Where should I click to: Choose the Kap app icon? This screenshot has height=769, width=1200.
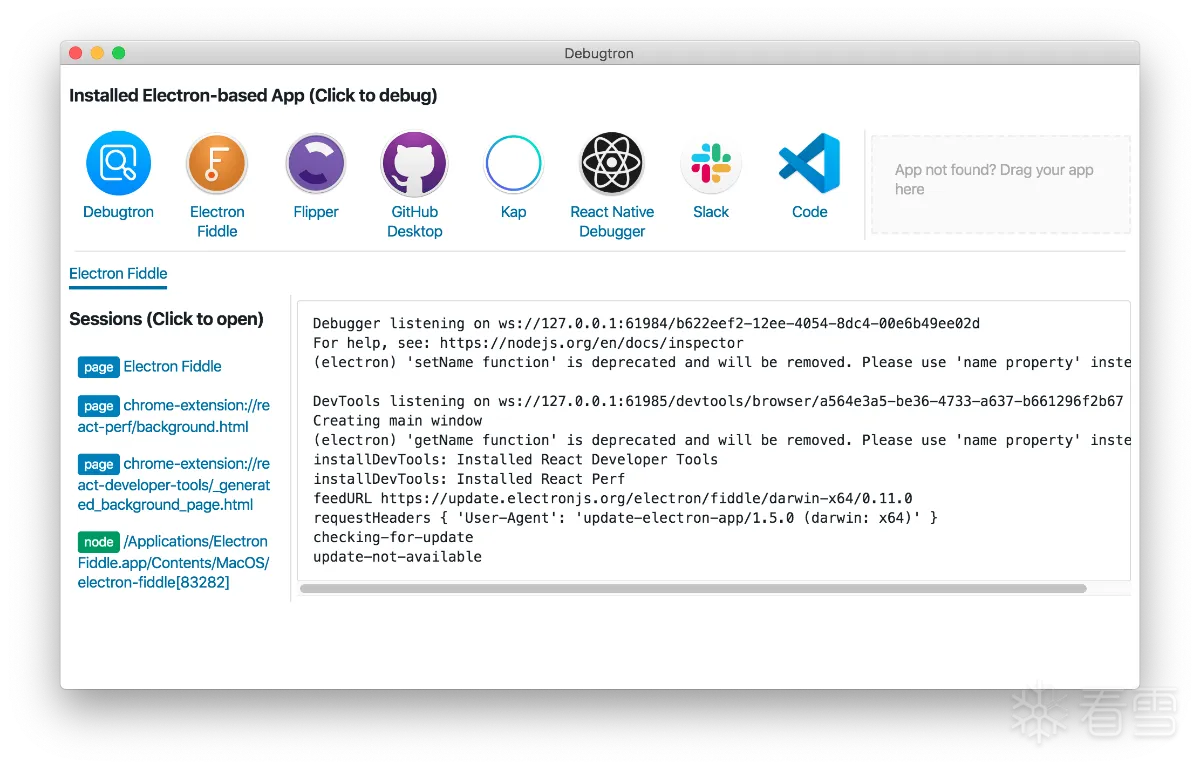point(513,163)
